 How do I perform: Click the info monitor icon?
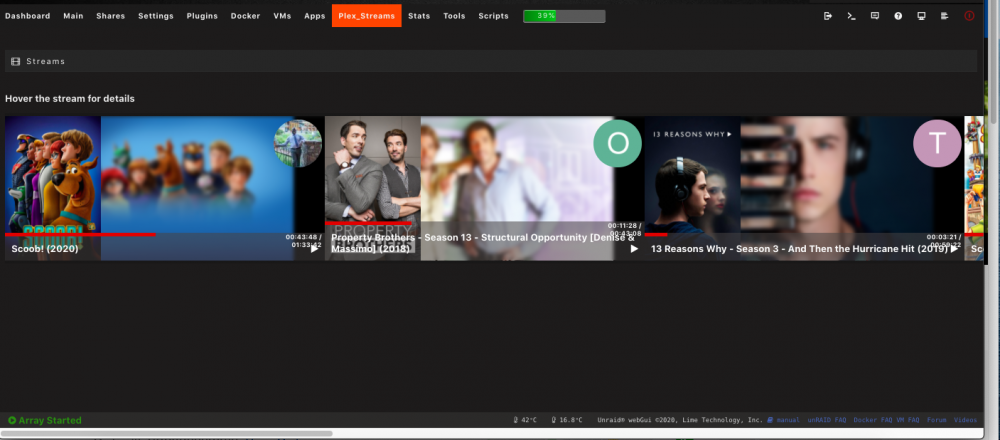pyautogui.click(x=922, y=16)
